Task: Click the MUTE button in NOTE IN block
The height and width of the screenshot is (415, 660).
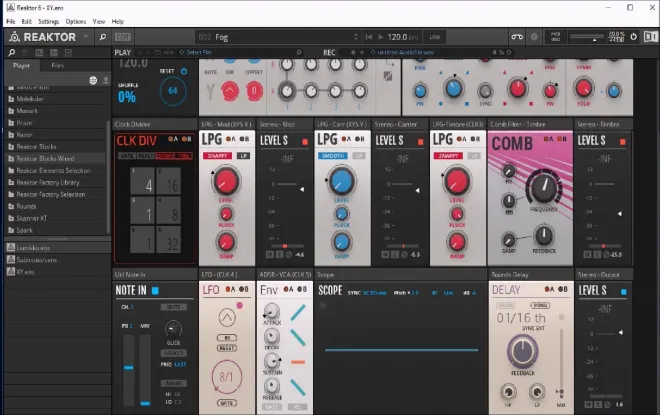Action: [173, 307]
